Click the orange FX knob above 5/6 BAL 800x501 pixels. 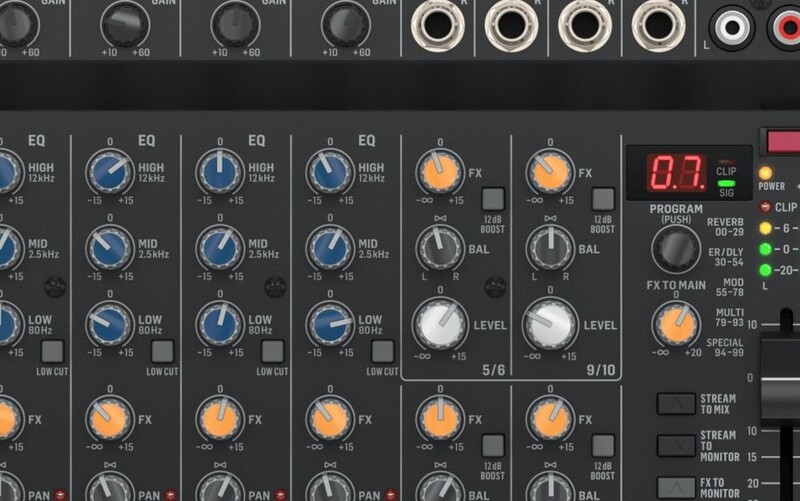440,172
